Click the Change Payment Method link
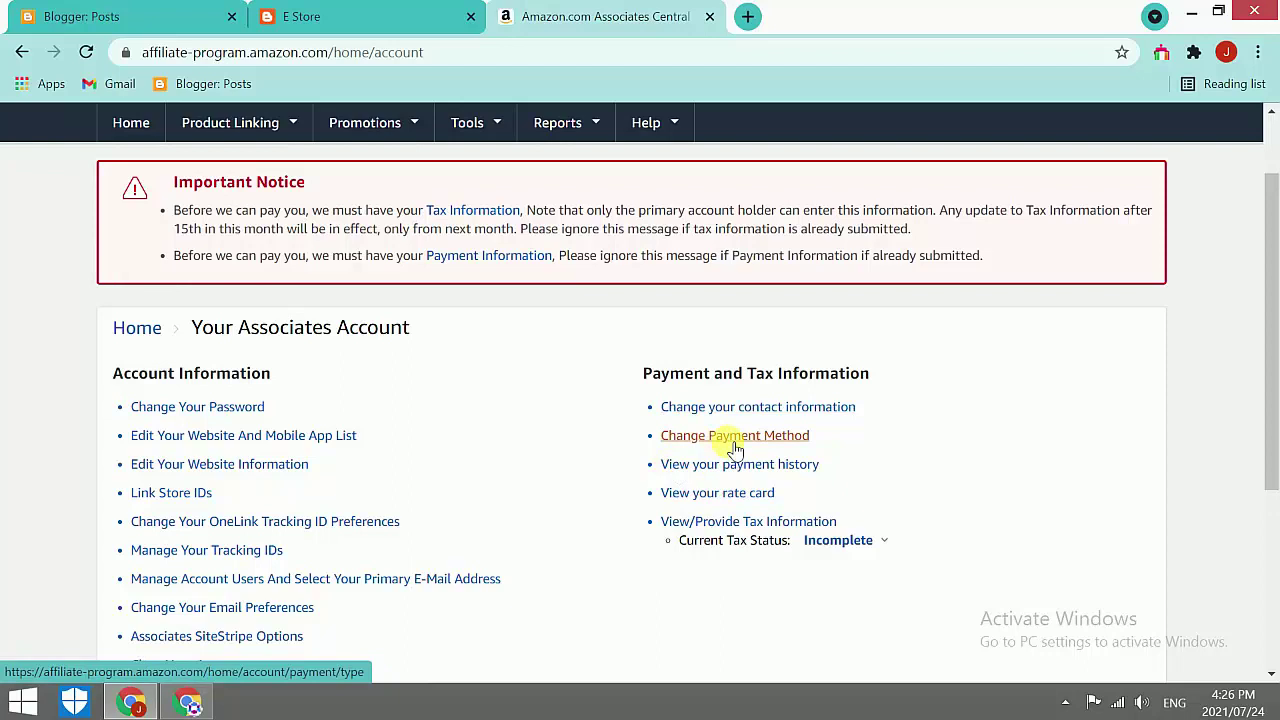Screen dimensions: 1280x720 point(735,435)
